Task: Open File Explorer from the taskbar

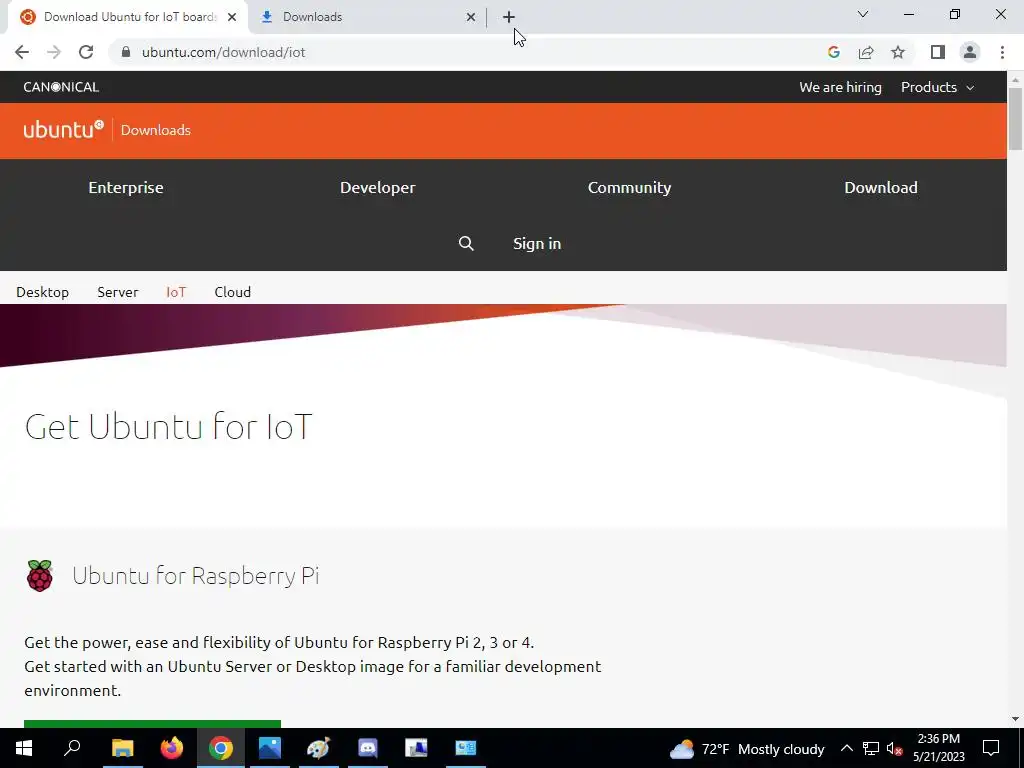Action: coord(122,748)
